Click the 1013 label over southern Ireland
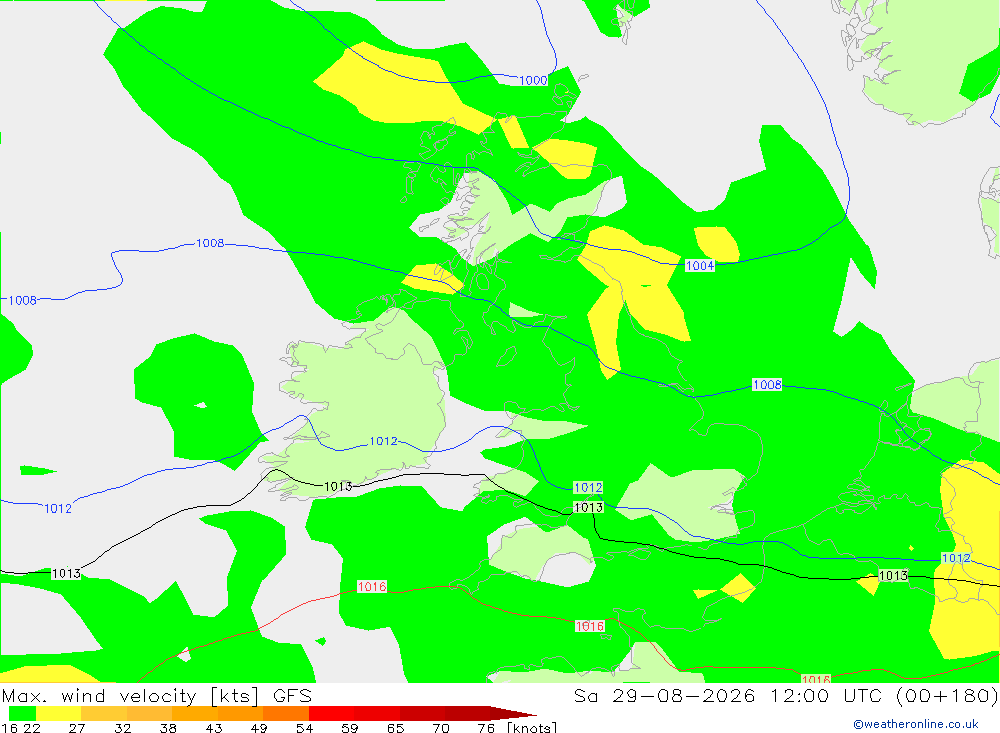 [338, 487]
